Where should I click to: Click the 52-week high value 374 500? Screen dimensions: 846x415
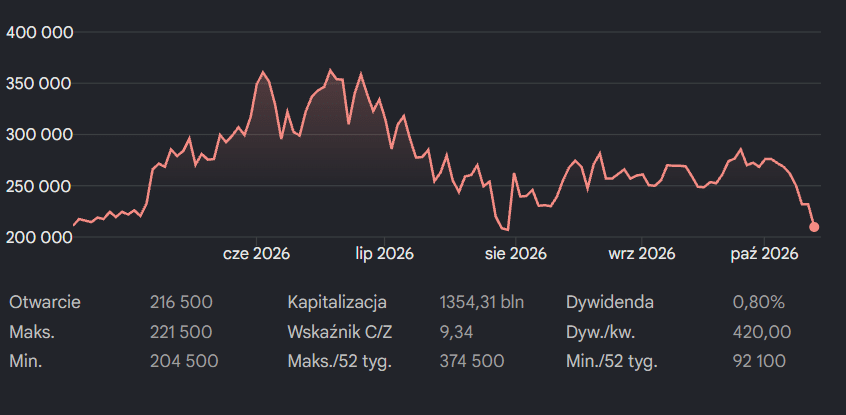click(x=472, y=361)
